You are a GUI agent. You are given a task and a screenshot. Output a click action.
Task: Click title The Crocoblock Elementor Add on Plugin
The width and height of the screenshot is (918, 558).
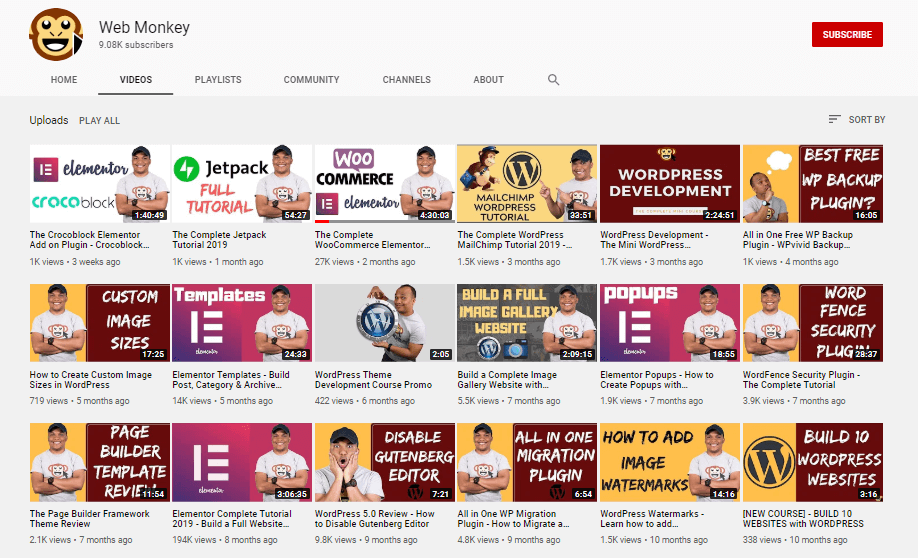click(90, 239)
